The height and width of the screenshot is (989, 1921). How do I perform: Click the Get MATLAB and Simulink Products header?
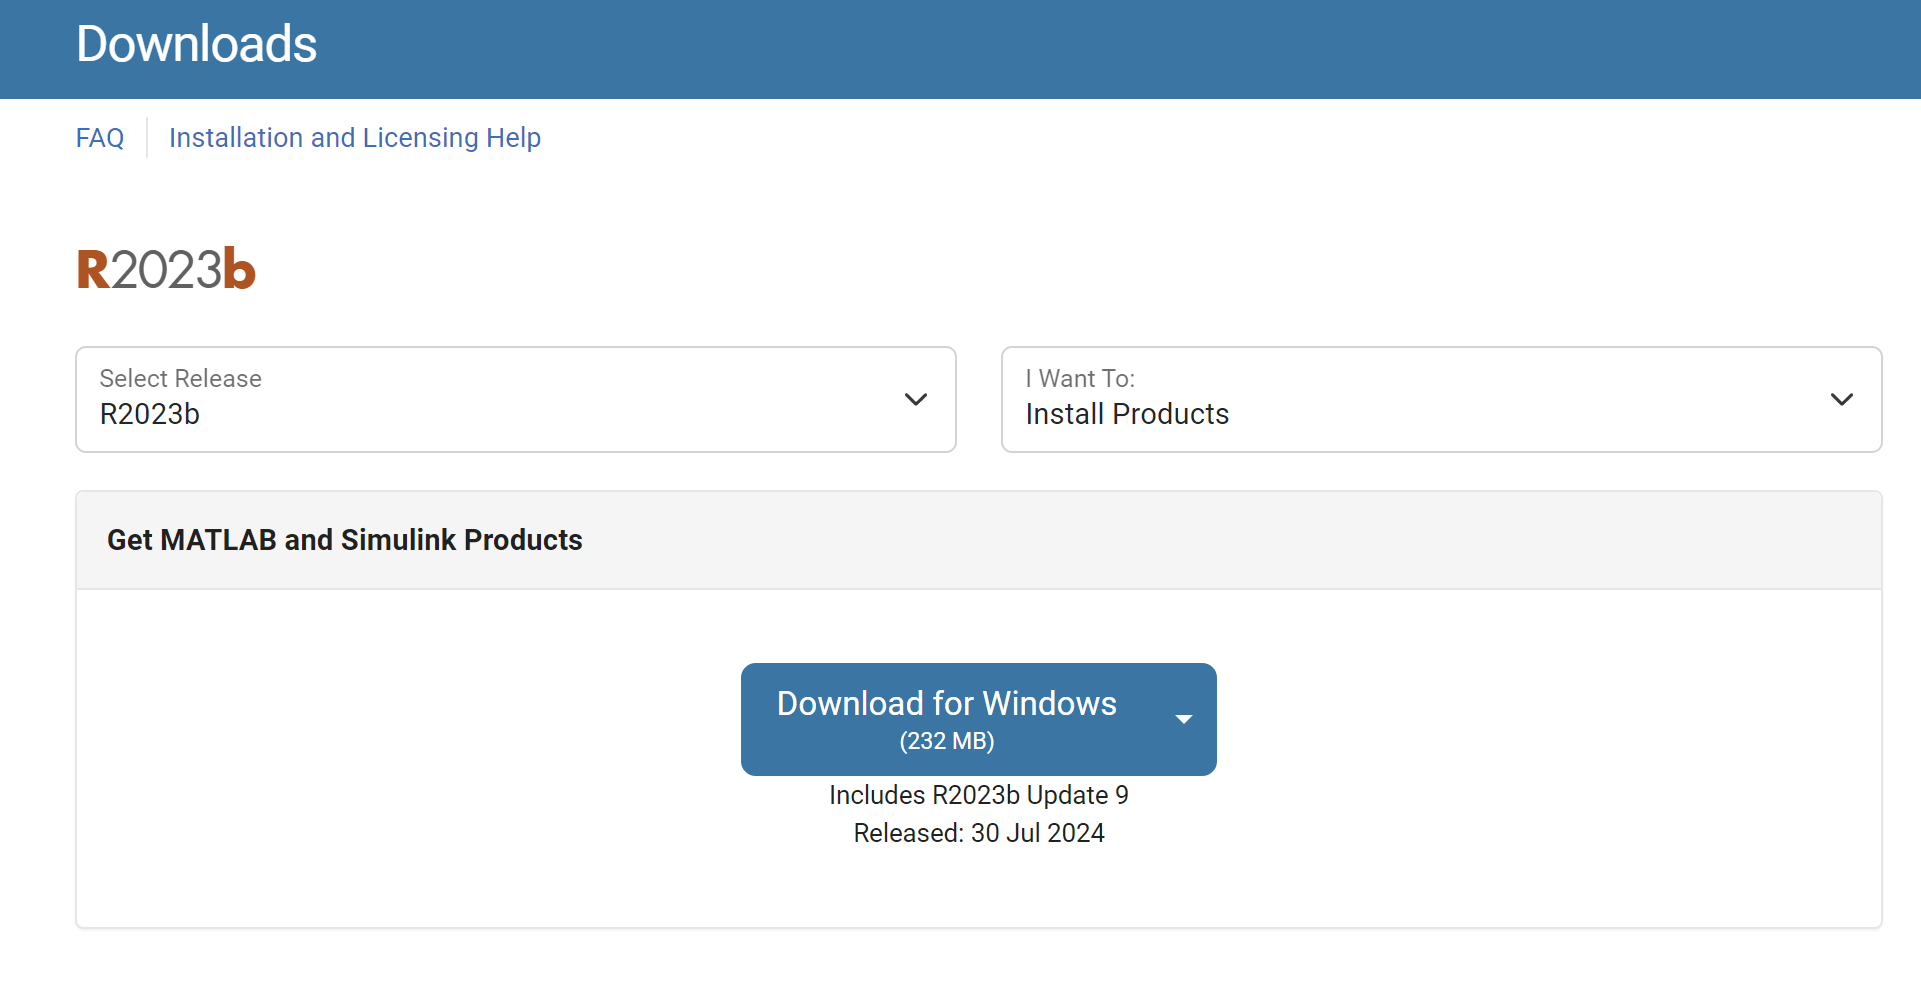coord(344,540)
